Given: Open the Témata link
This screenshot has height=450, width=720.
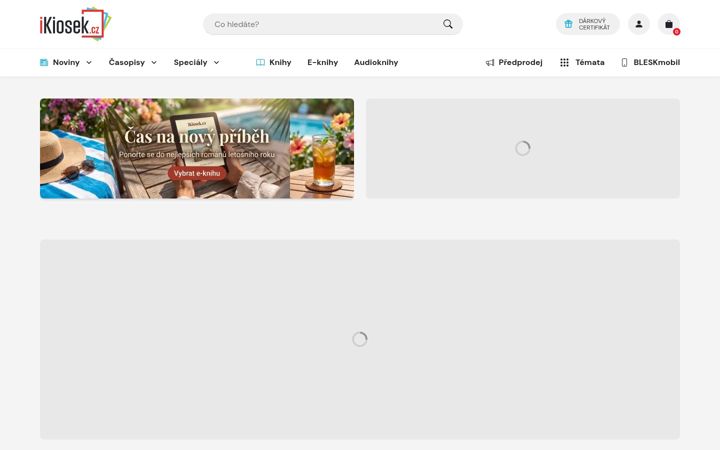Looking at the screenshot, I should click(x=582, y=62).
